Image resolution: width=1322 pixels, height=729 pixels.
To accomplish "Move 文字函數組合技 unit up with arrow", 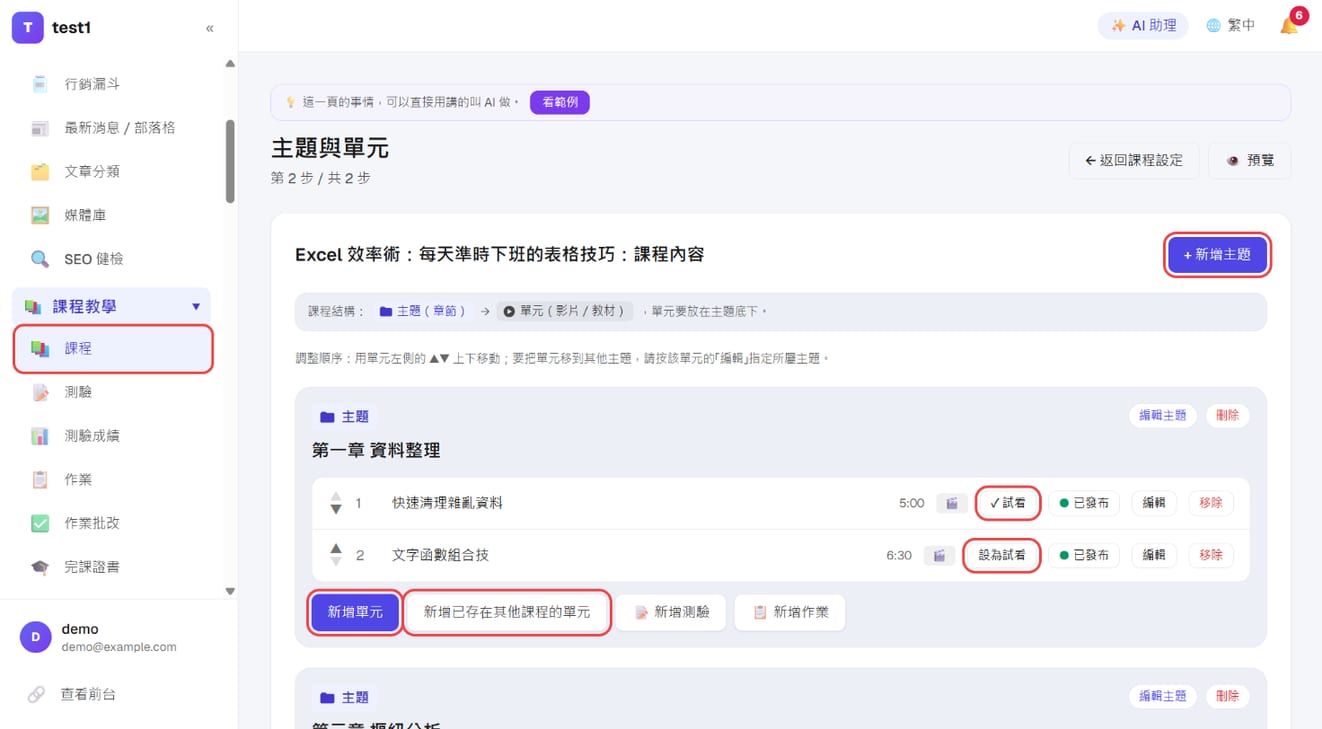I will coord(336,548).
